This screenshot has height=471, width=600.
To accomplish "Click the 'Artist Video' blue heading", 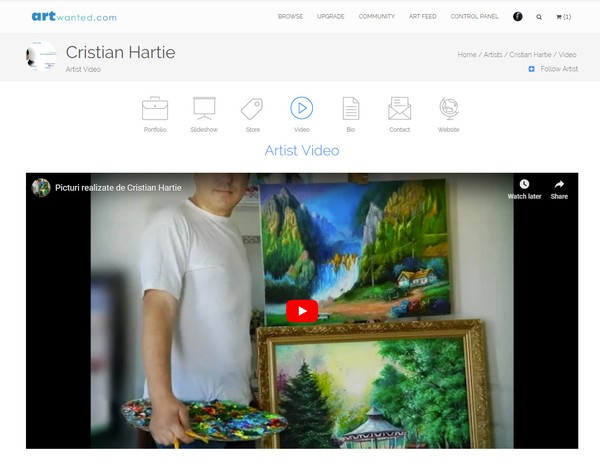I will tap(302, 150).
